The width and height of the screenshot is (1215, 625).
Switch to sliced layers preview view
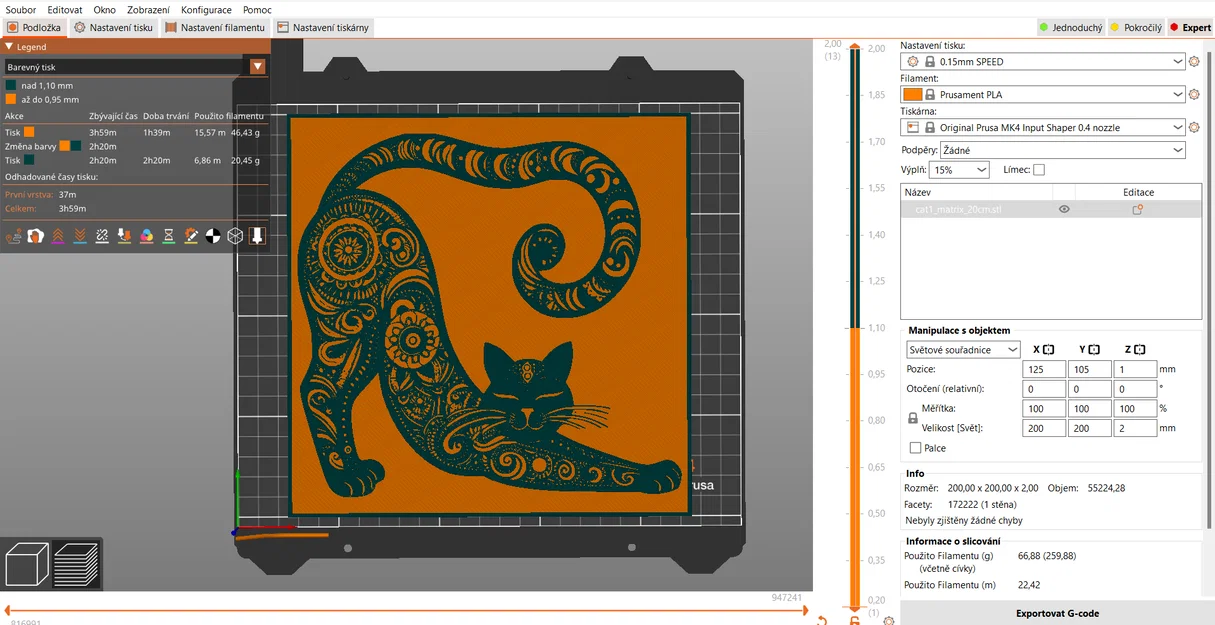point(76,565)
